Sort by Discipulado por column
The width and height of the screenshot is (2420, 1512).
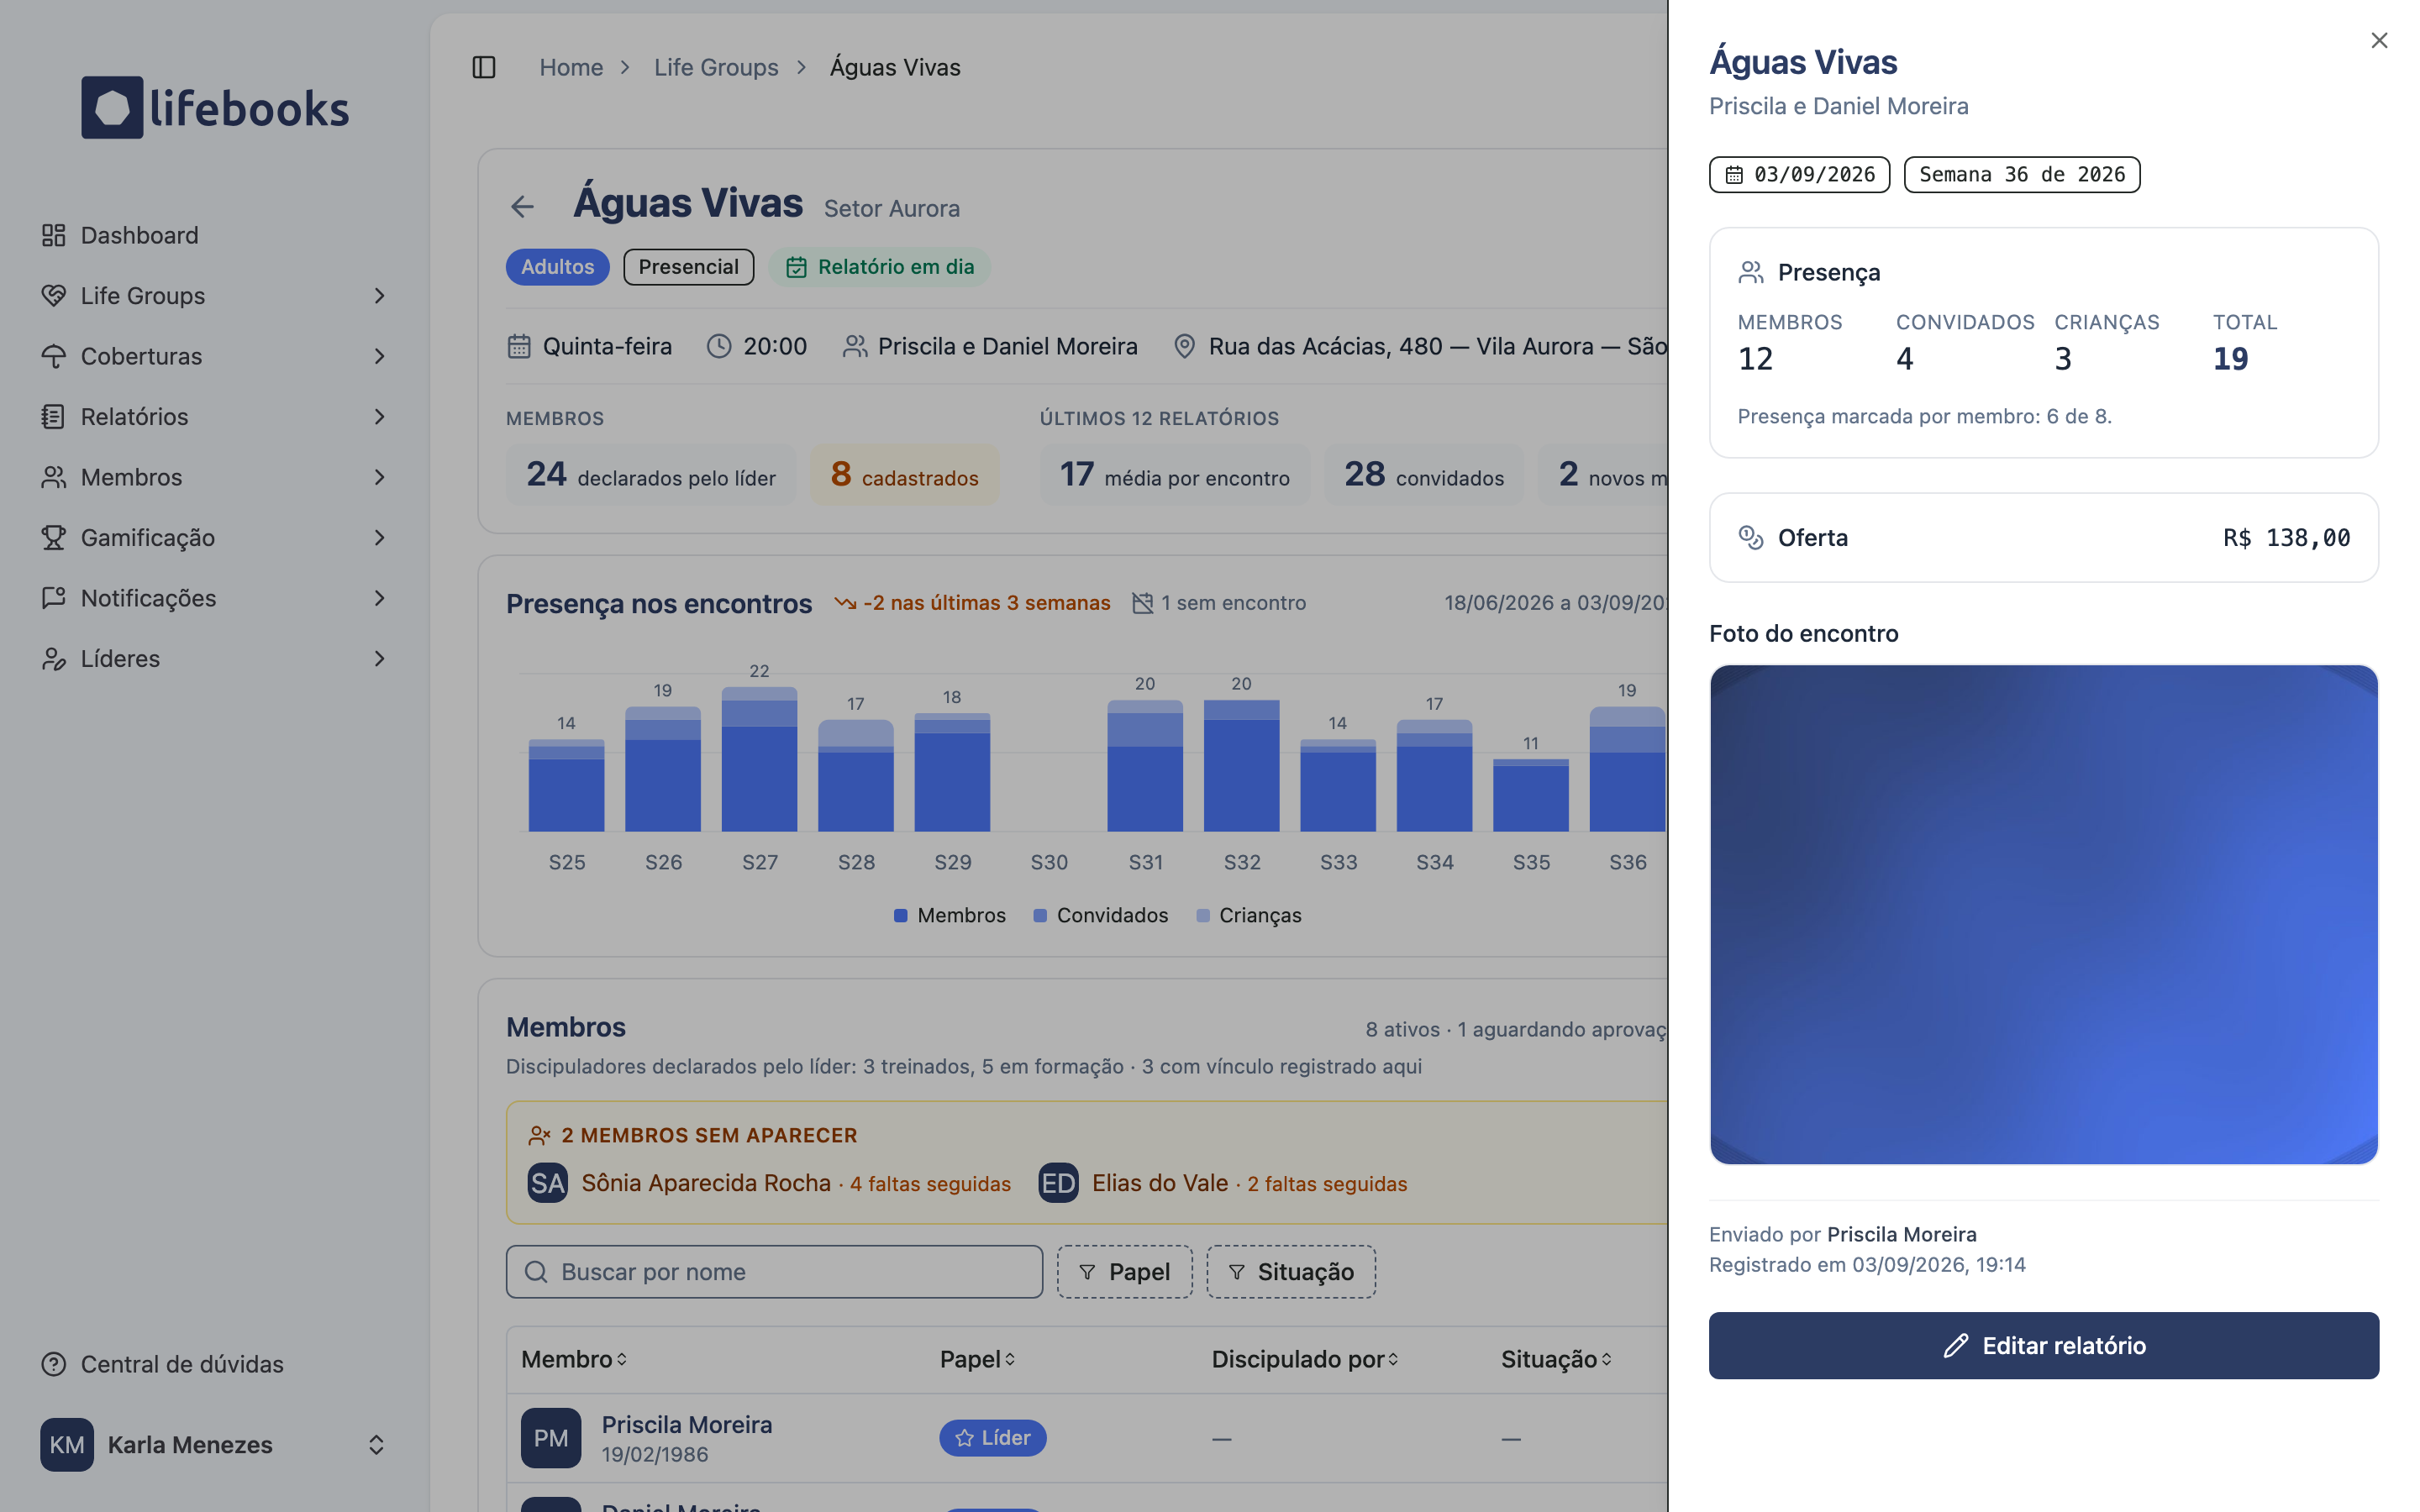click(1304, 1359)
